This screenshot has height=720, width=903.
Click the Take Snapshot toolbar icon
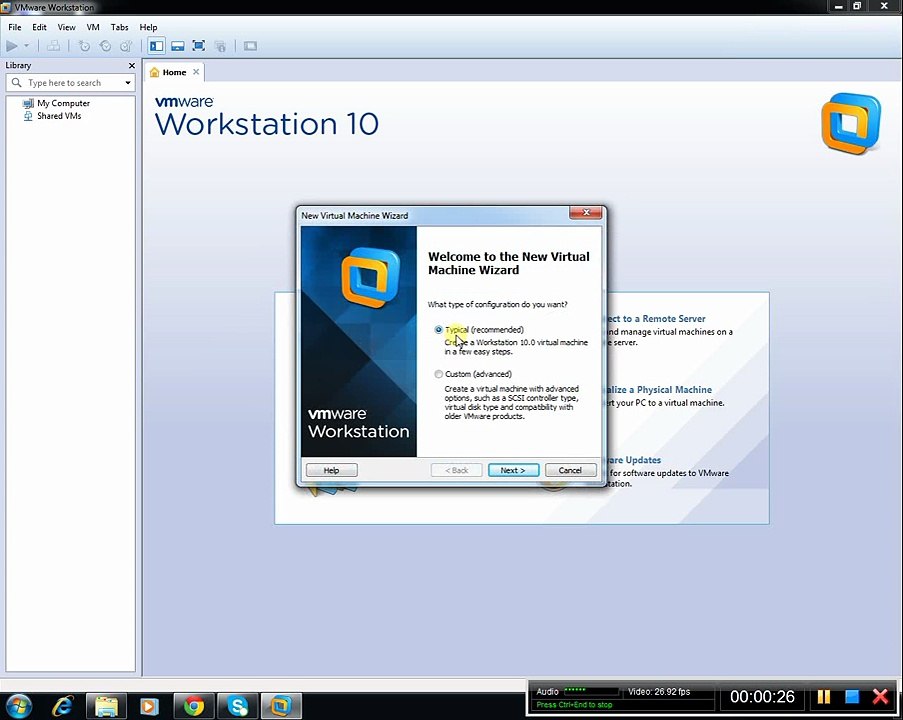tap(84, 46)
